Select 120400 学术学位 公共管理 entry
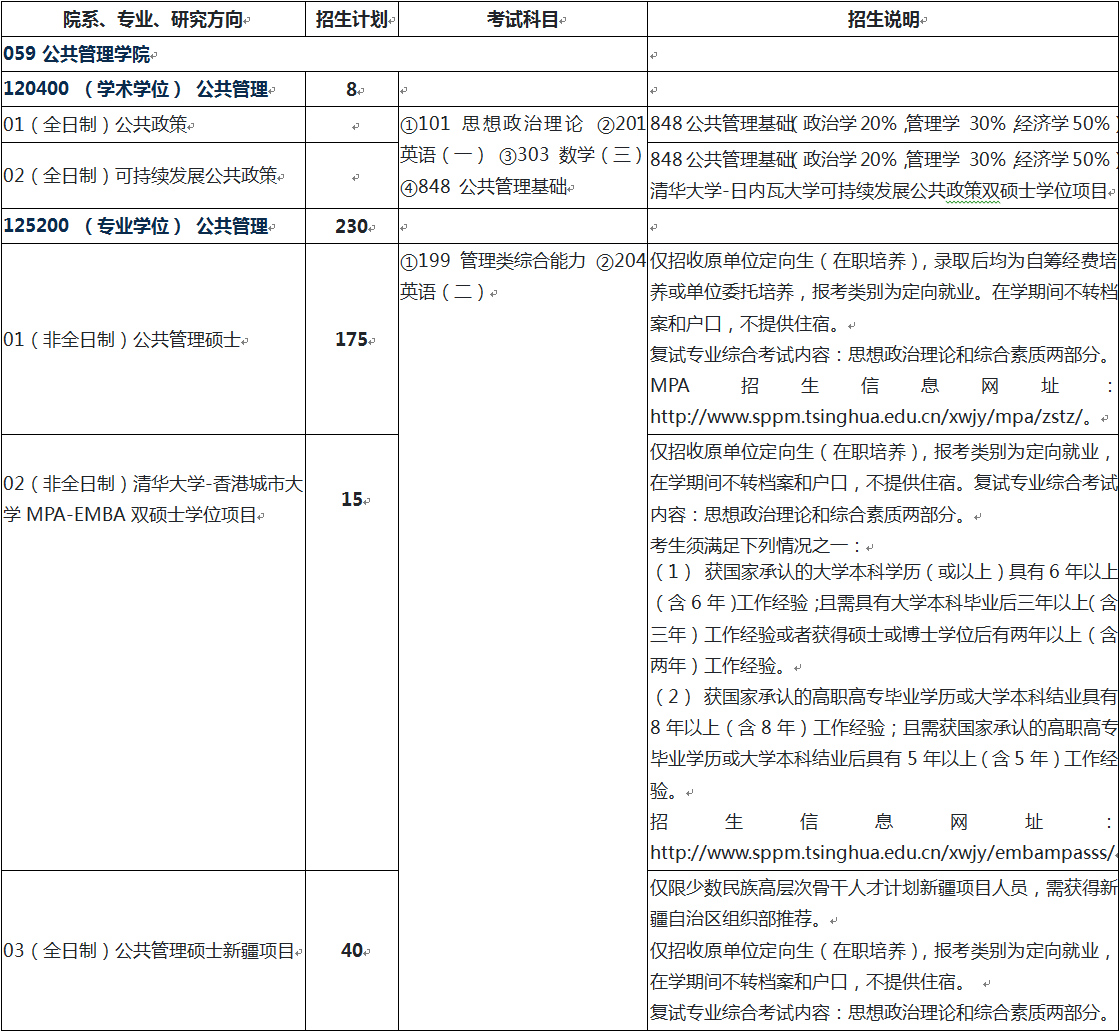1120x1032 pixels. 136,89
